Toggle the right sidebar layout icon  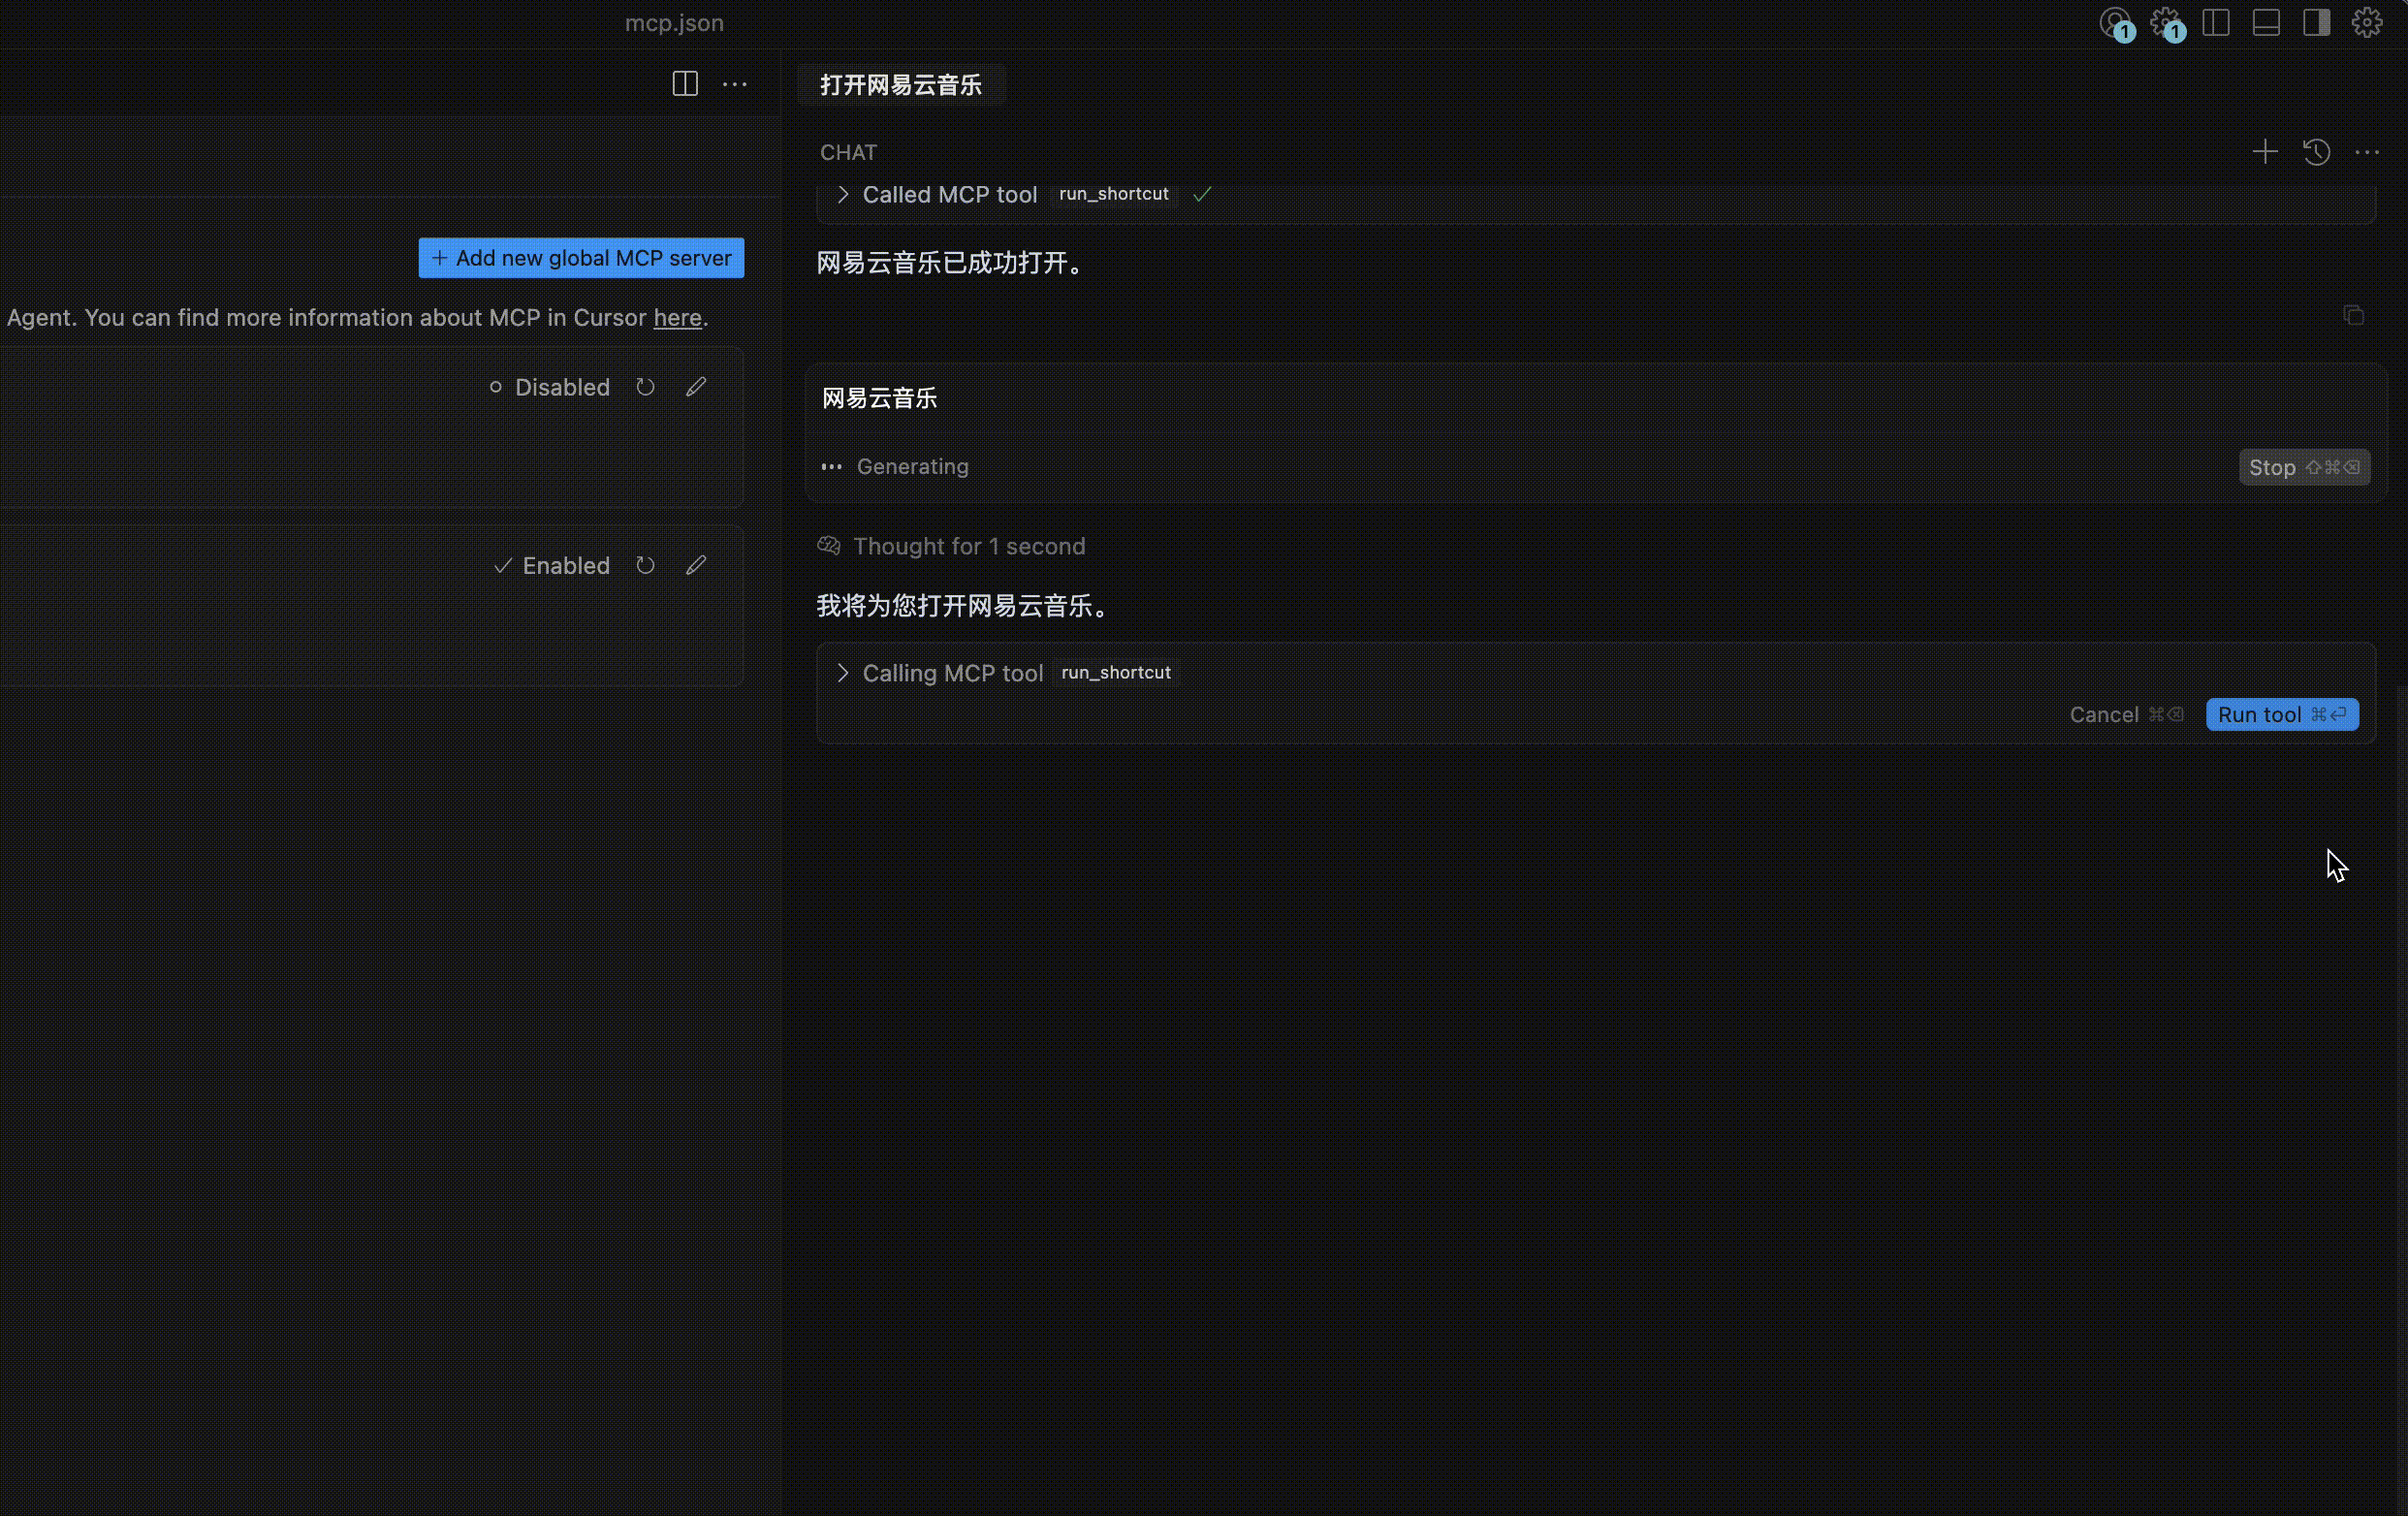point(2317,22)
